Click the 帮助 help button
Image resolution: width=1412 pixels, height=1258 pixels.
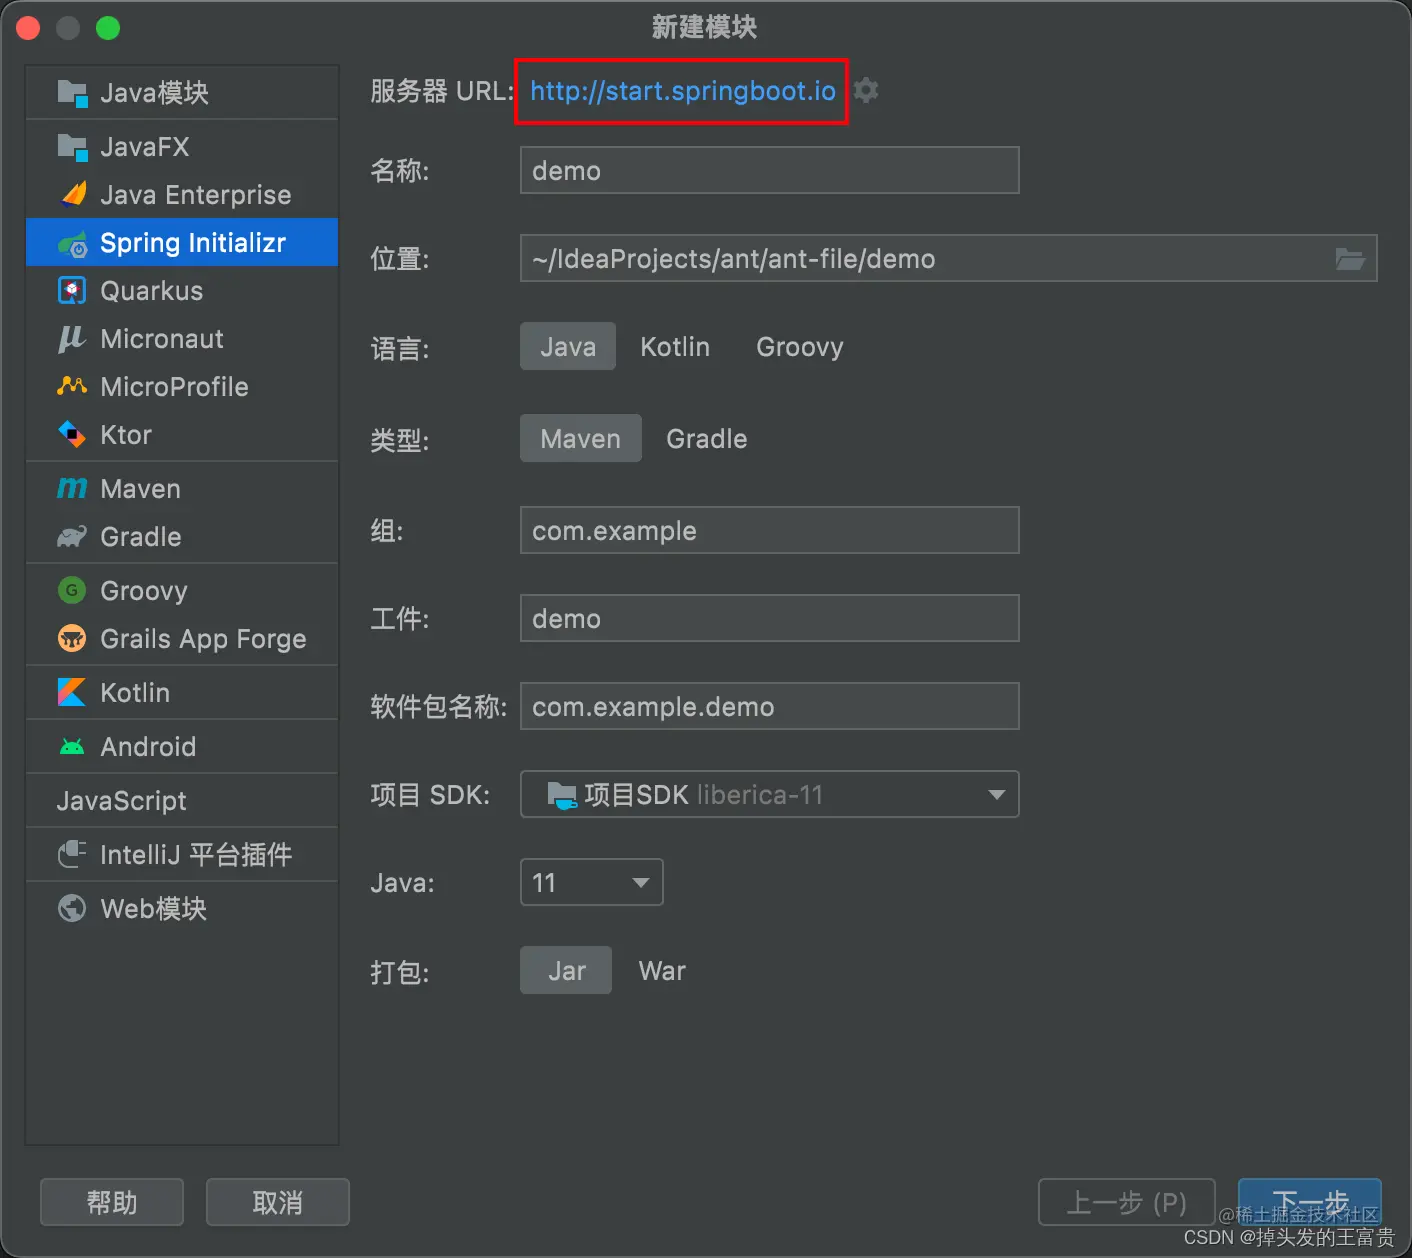(x=112, y=1202)
